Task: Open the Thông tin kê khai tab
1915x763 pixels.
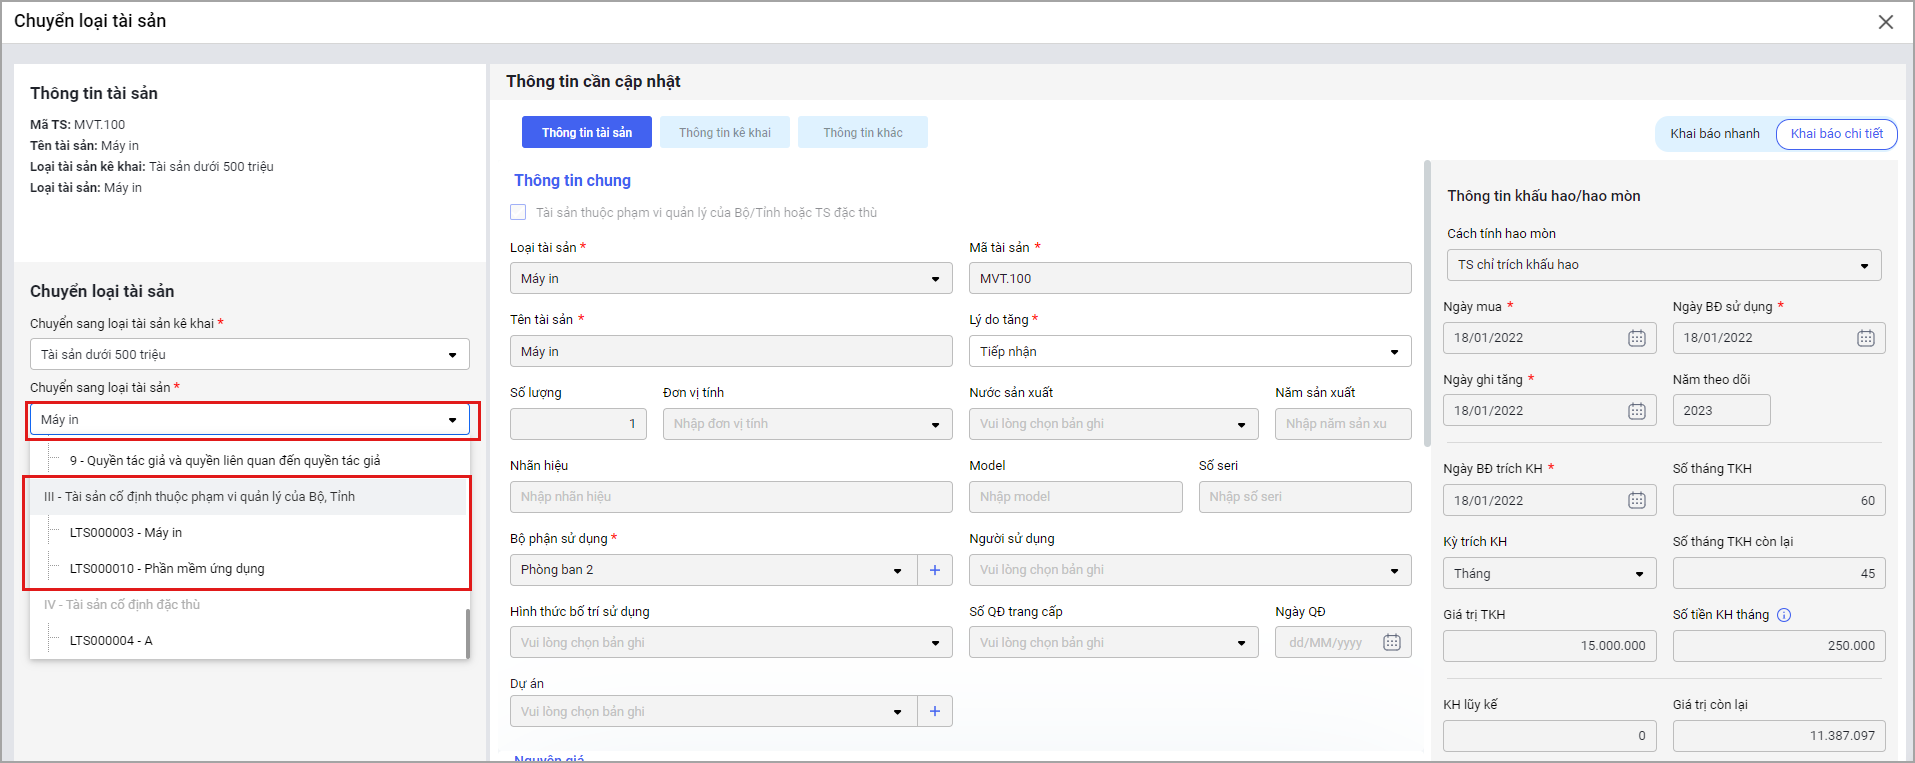Action: coord(725,133)
